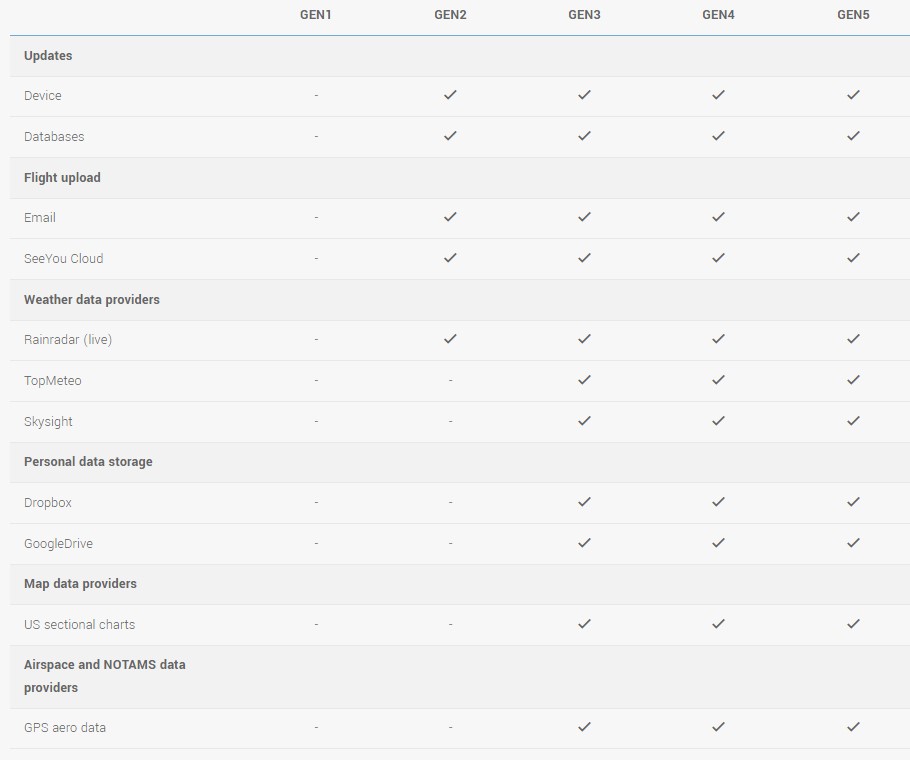Click the Personal data storage heading
Viewport: 910px width, 760px height.
[x=88, y=462]
